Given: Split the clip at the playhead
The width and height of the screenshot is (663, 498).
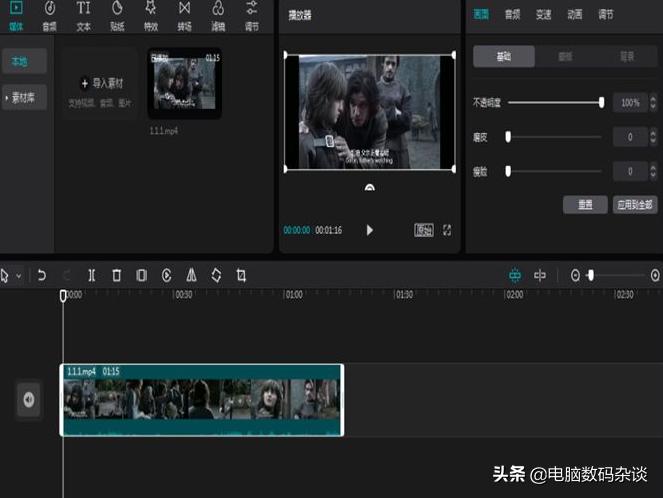Looking at the screenshot, I should pyautogui.click(x=91, y=276).
